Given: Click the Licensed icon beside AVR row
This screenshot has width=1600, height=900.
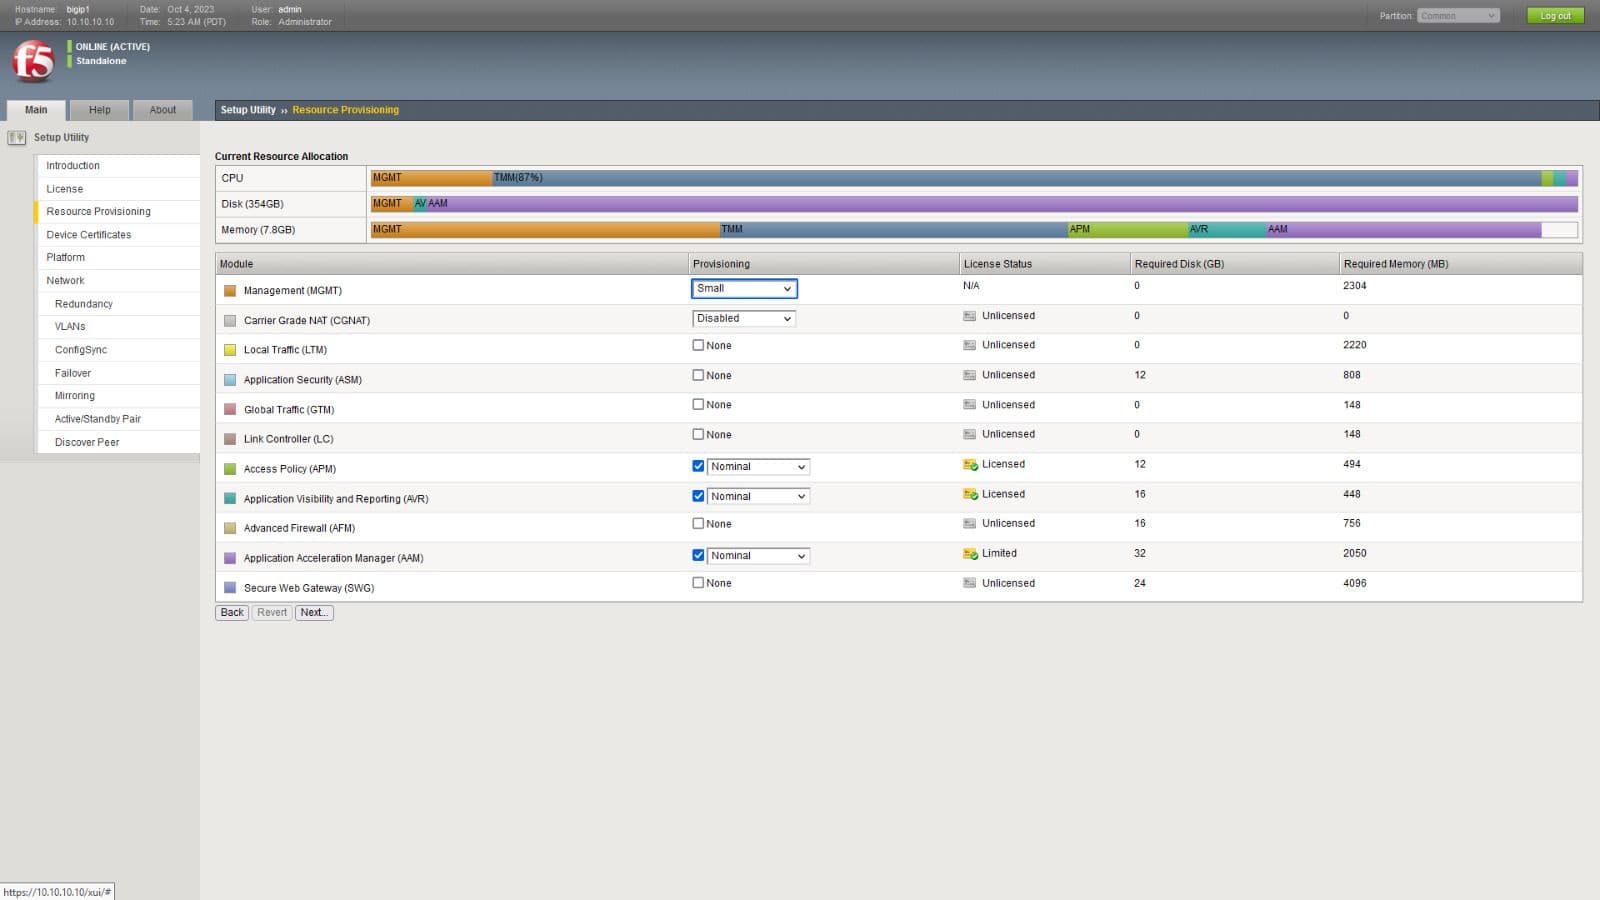Looking at the screenshot, I should click(x=968, y=494).
